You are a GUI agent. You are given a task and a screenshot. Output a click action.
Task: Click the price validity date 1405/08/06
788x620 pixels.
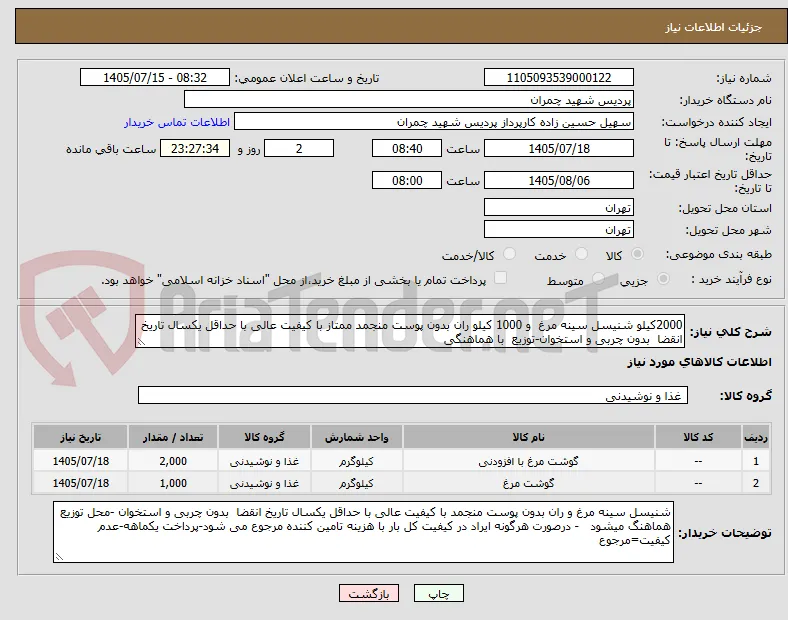pos(559,180)
